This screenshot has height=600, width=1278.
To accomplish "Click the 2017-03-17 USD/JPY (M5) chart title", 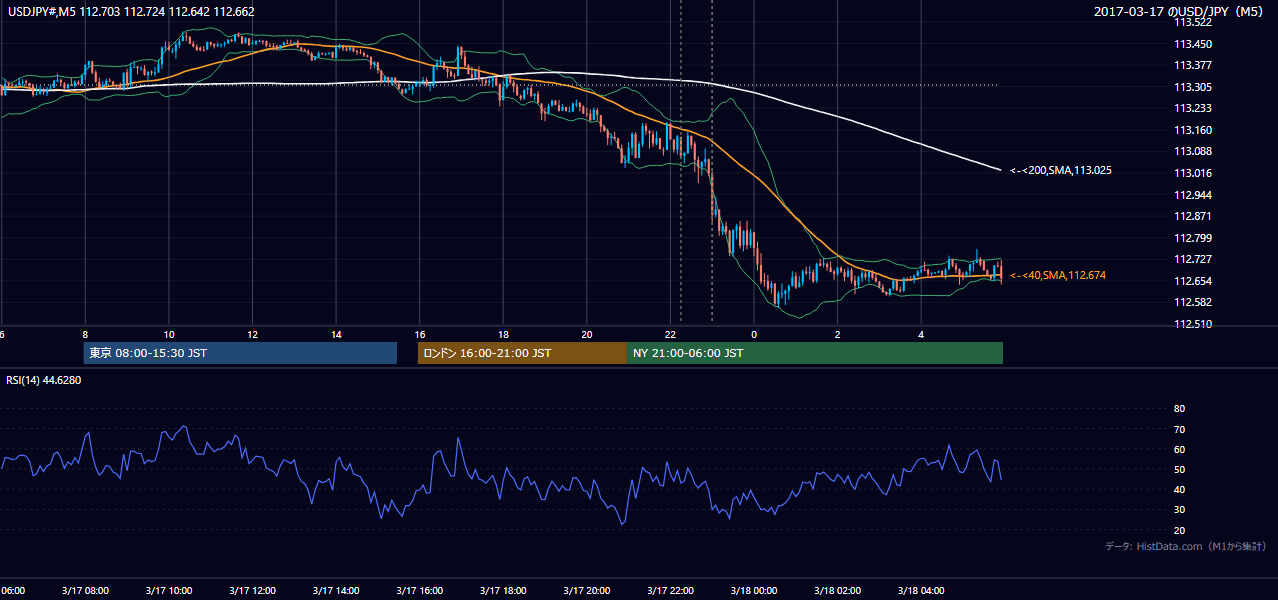I will tap(1181, 12).
